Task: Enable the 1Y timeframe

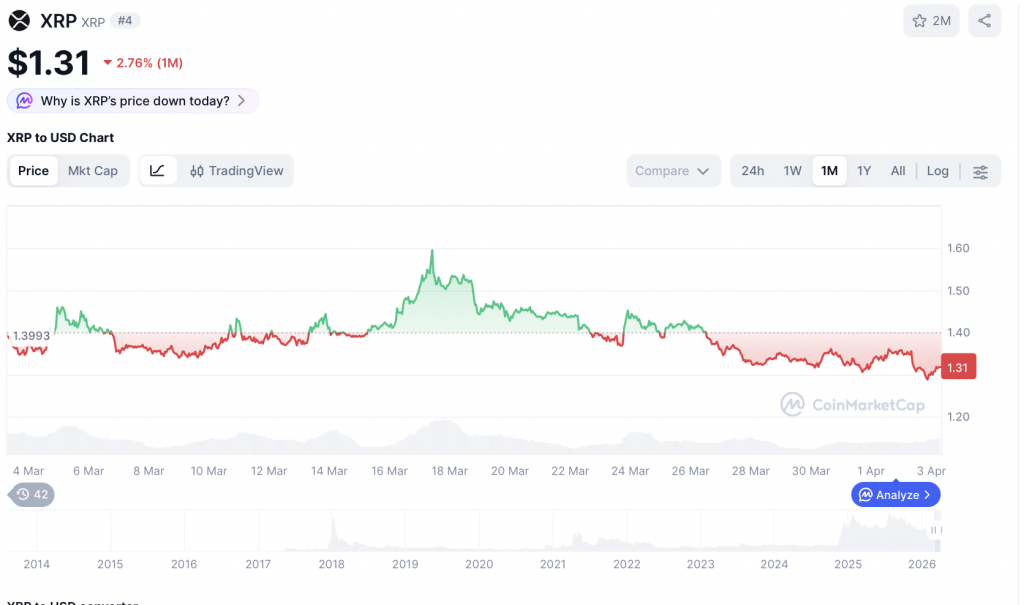Action: coord(864,170)
